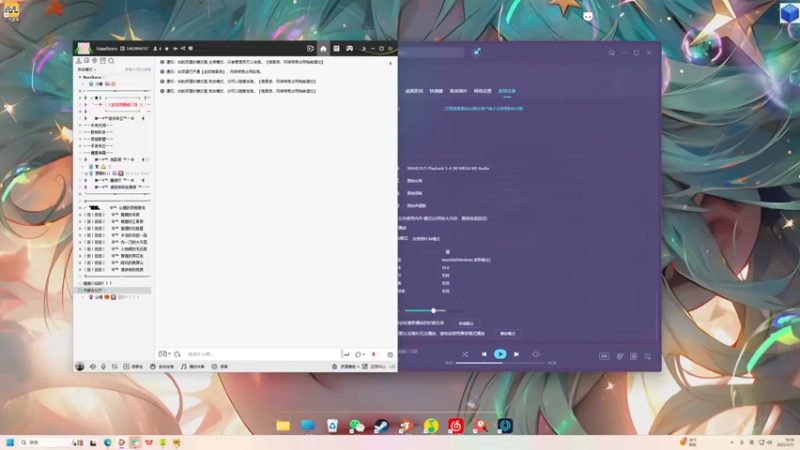Viewport: 800px width, 450px height.
Task: Open the home page icon in YY window header
Action: click(323, 48)
